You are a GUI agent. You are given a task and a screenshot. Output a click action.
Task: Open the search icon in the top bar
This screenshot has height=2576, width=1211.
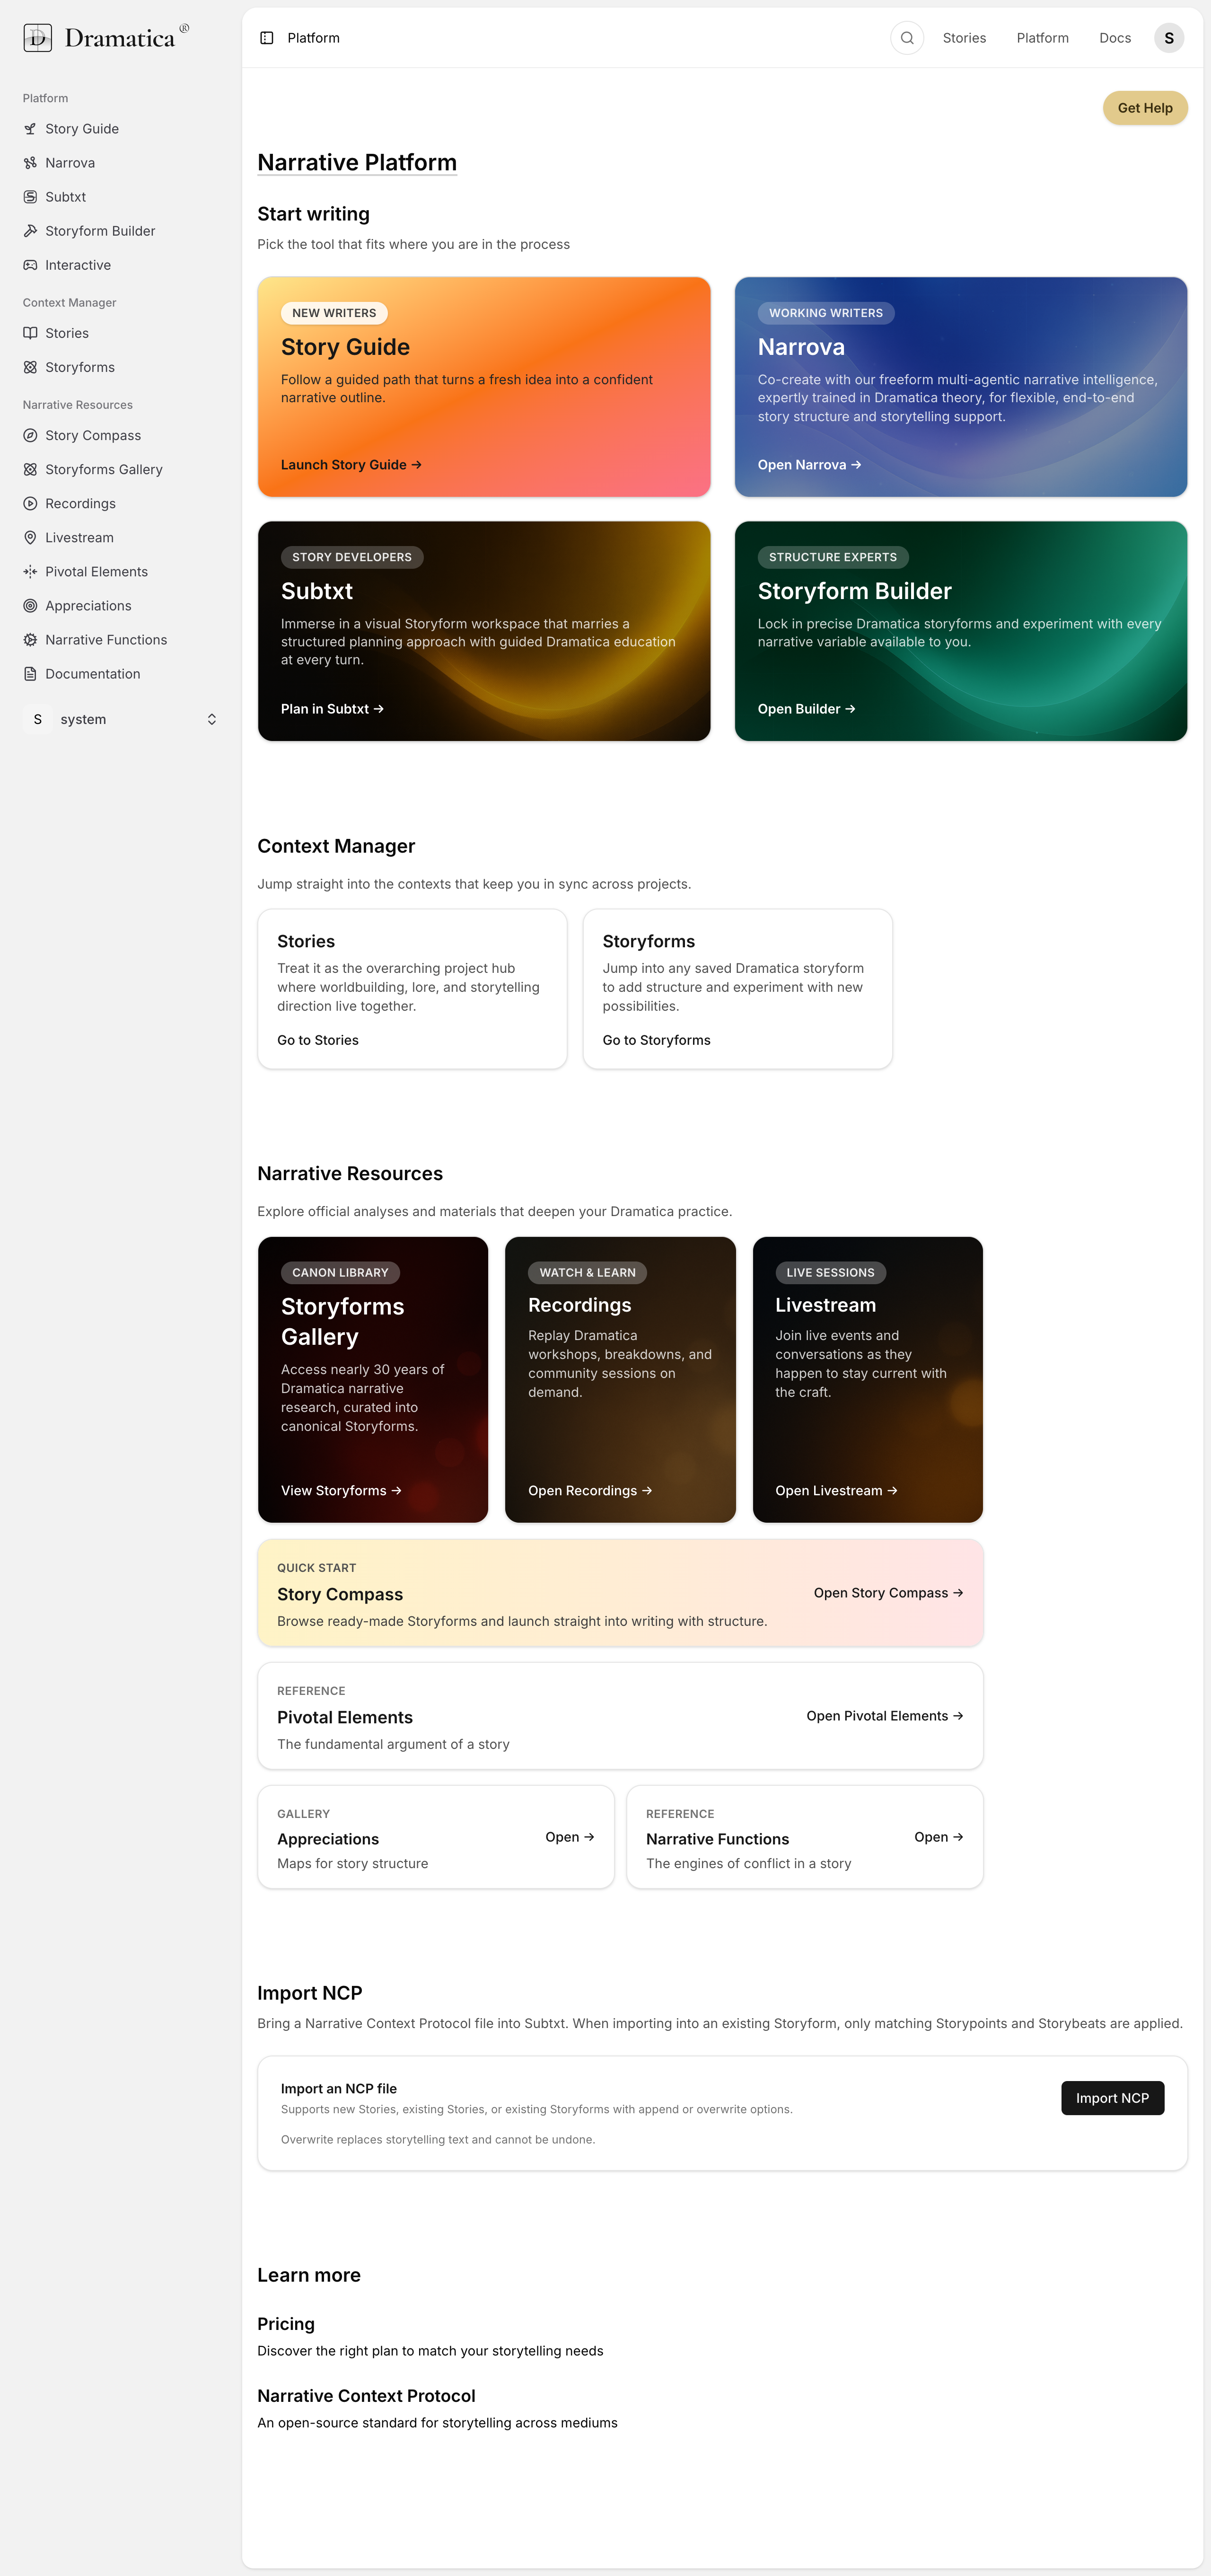(x=906, y=37)
